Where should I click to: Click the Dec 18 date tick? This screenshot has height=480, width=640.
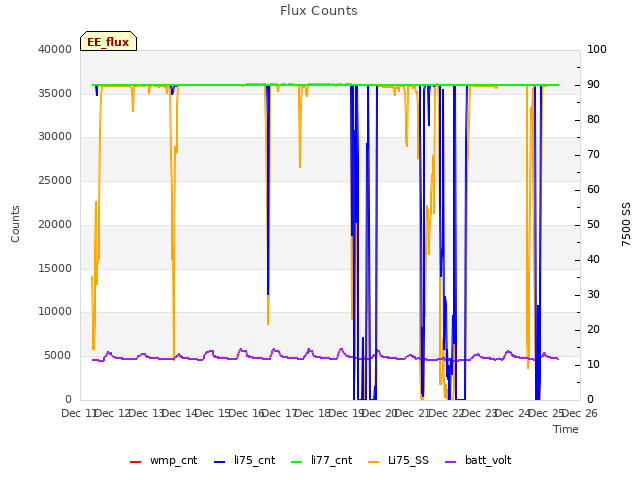(x=313, y=413)
